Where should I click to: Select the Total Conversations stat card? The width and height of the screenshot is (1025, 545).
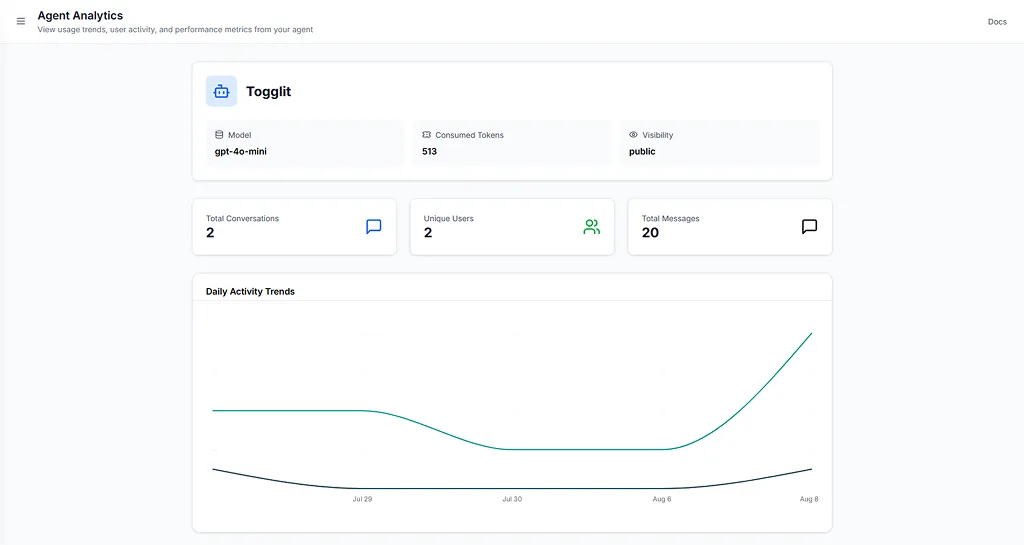pos(294,227)
